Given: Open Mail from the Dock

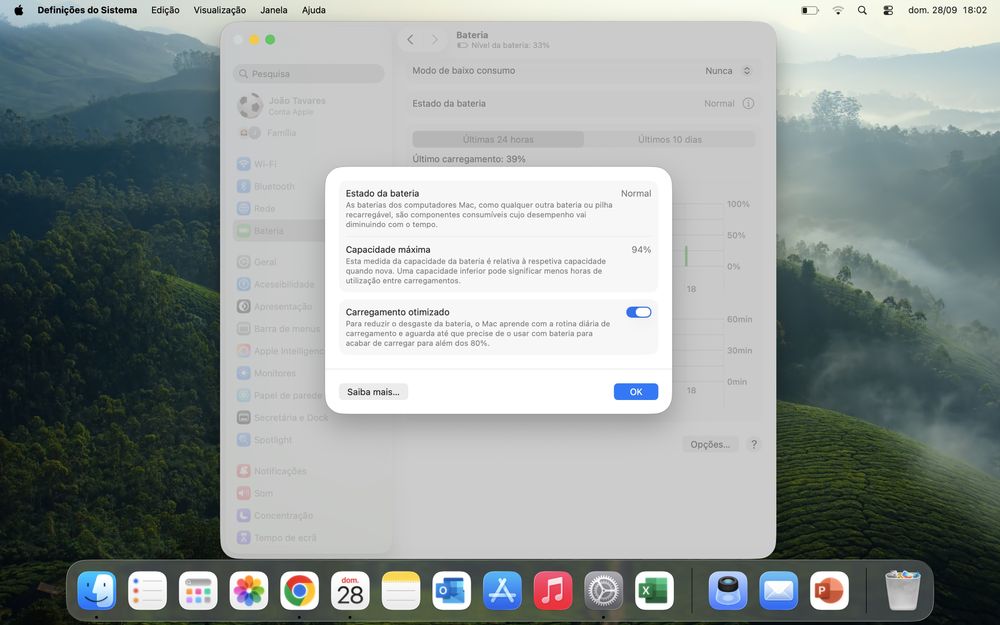Looking at the screenshot, I should click(779, 591).
